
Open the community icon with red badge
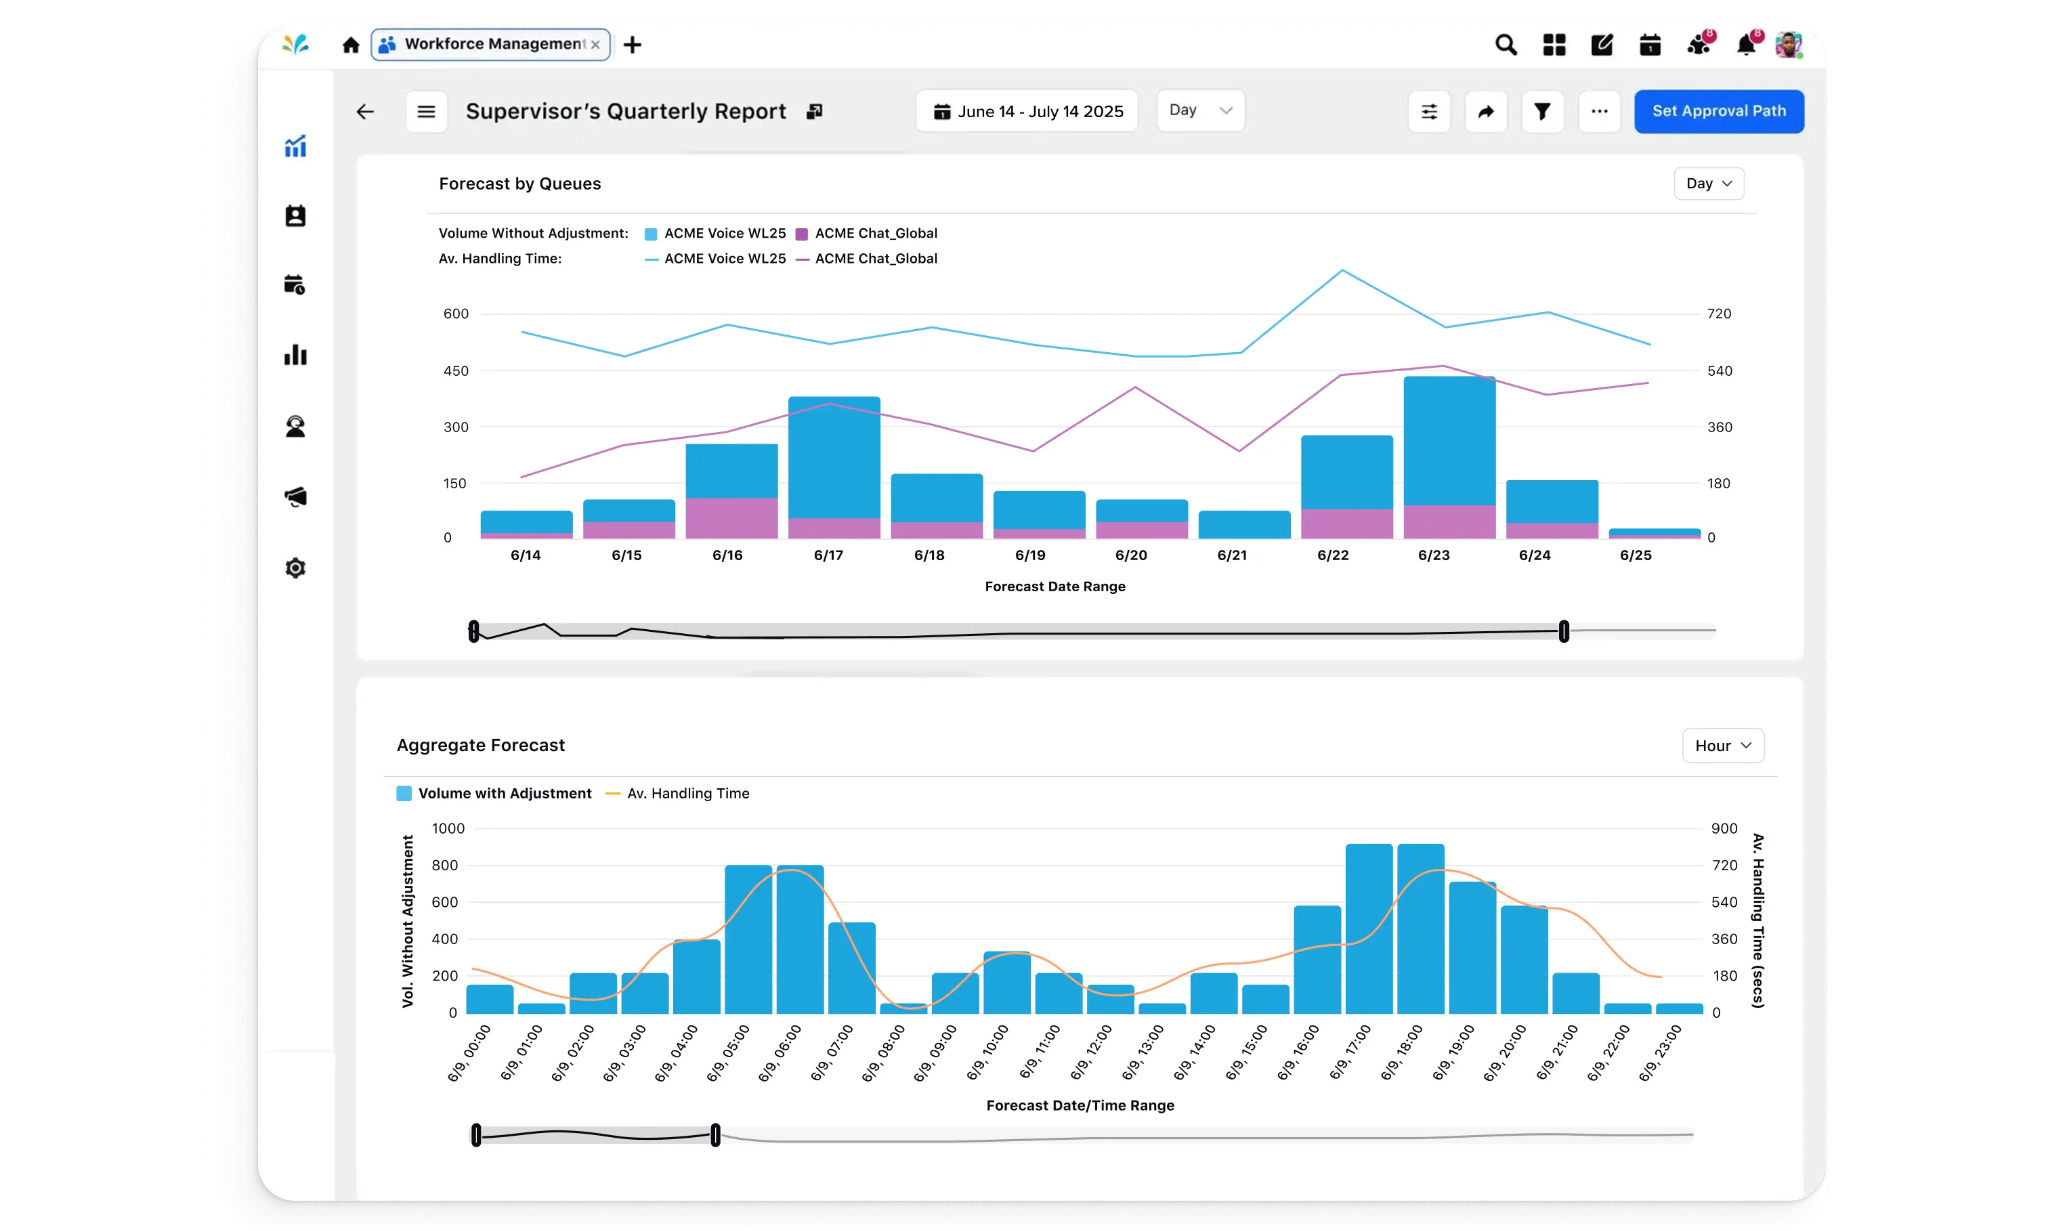(x=1699, y=44)
